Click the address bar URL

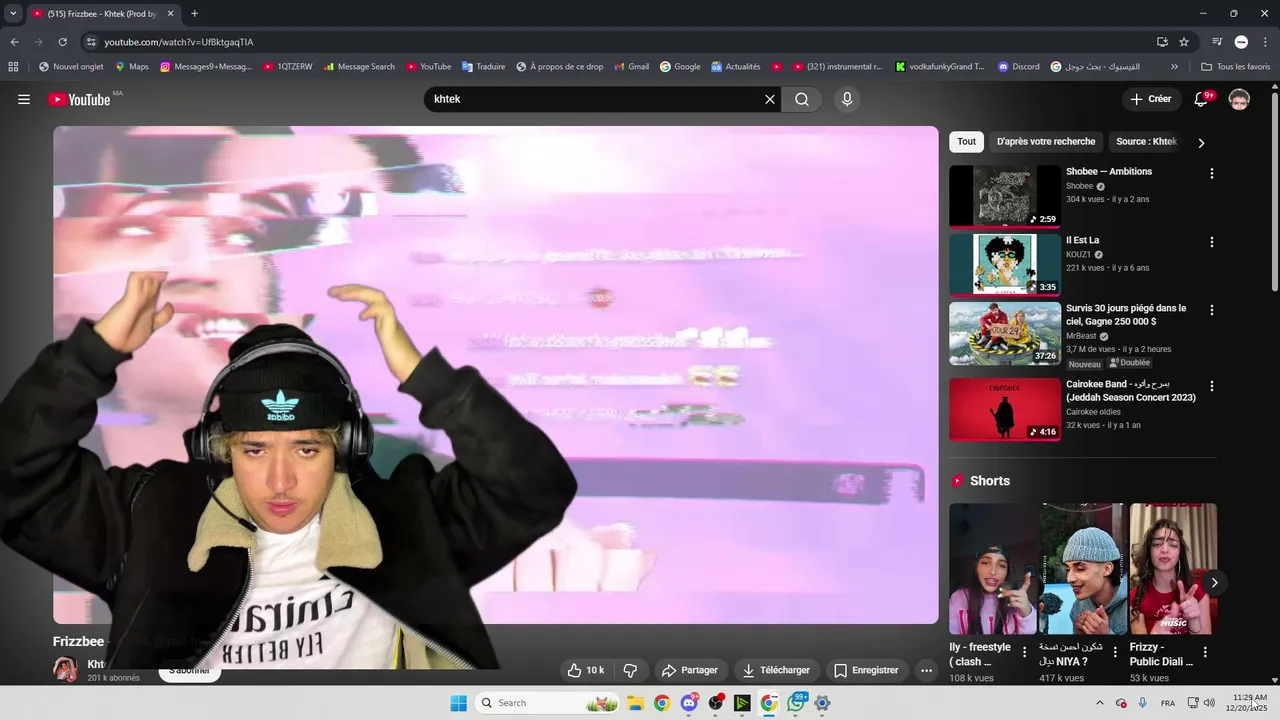point(179,42)
